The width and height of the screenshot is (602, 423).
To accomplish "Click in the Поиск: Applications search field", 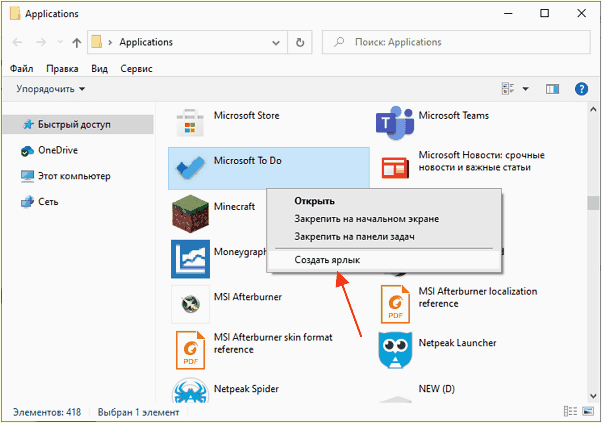I will point(456,42).
